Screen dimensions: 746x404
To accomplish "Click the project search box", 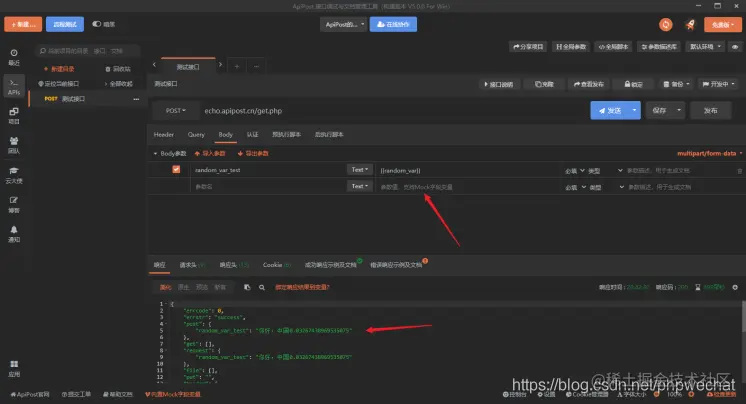I will [88, 51].
